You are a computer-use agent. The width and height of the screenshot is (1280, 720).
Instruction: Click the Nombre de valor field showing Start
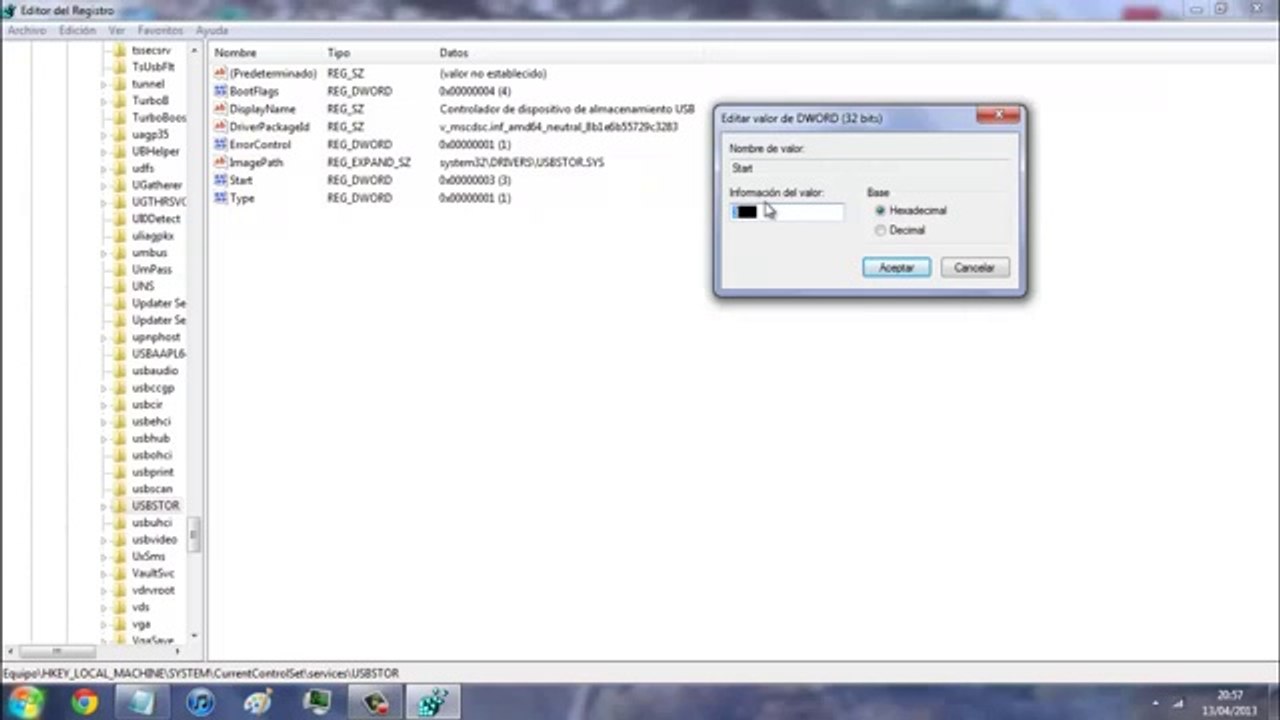869,168
